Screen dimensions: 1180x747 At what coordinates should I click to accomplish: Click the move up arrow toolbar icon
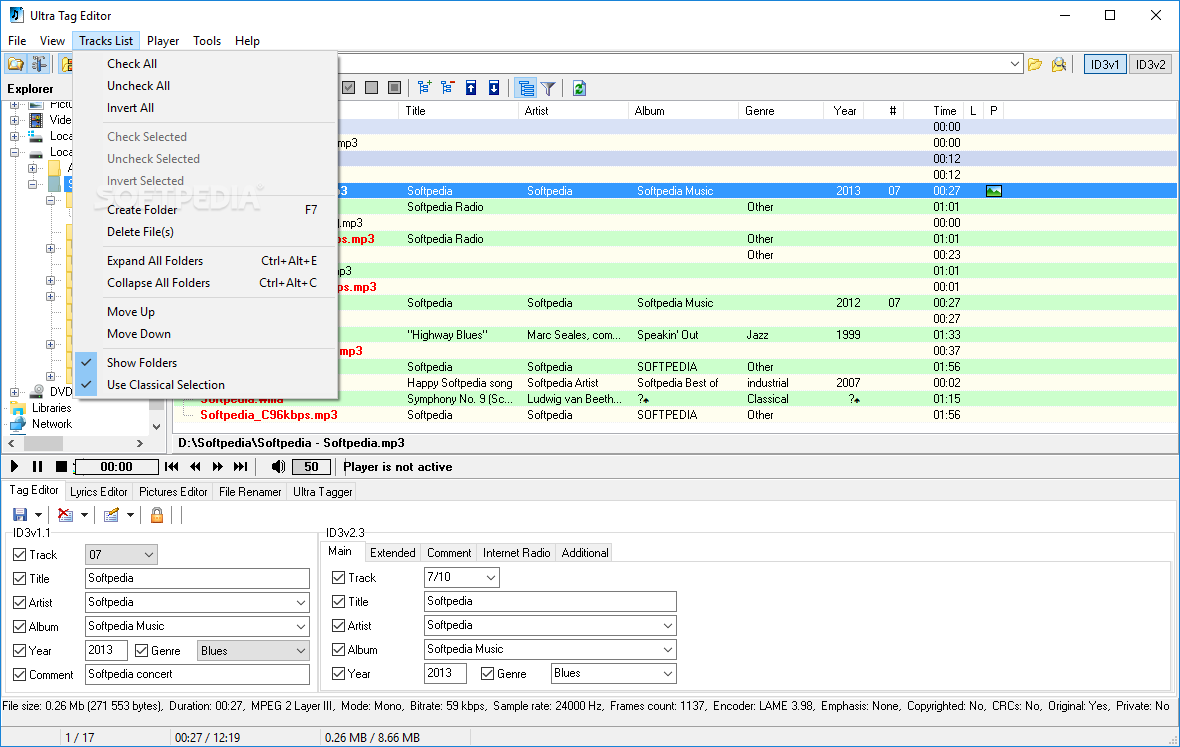point(471,88)
